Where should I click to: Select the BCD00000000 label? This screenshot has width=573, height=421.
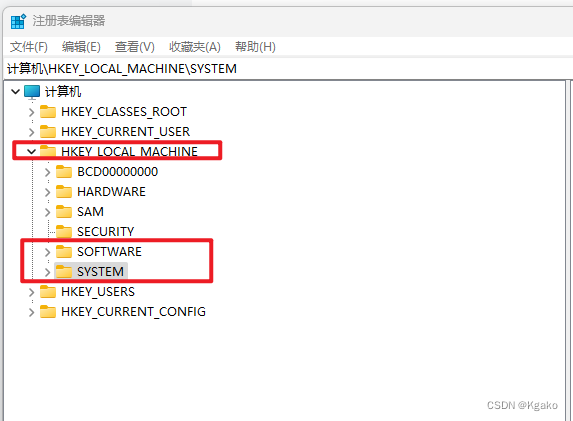pyautogui.click(x=118, y=171)
